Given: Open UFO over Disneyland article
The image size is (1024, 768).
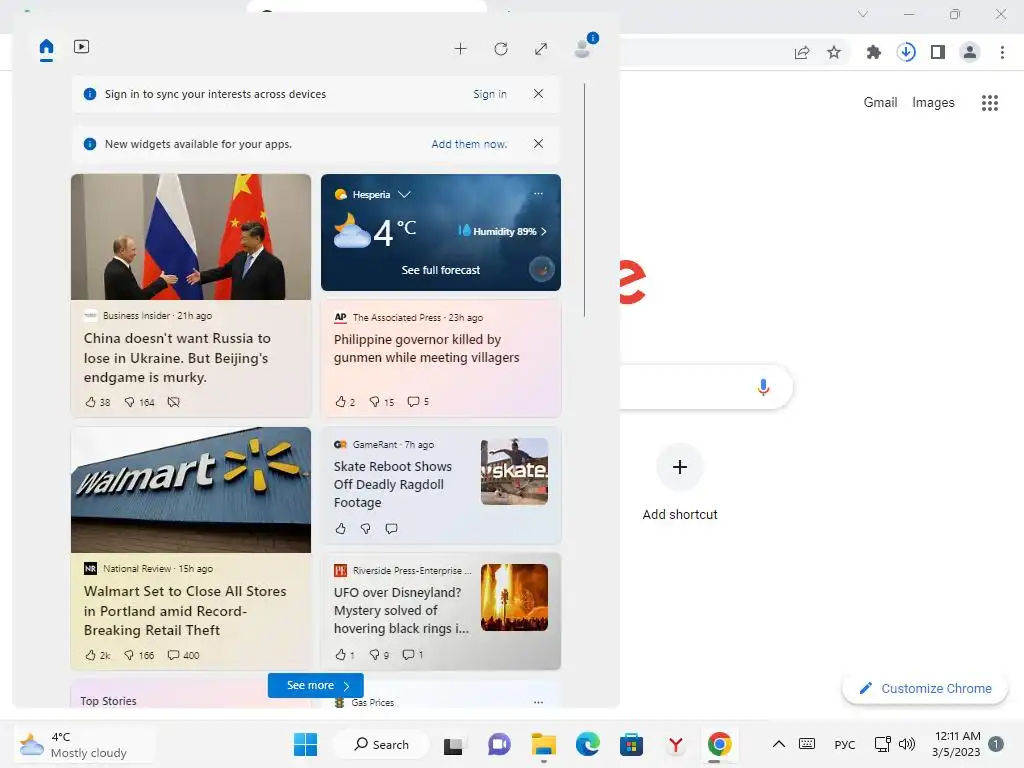Looking at the screenshot, I should [401, 611].
